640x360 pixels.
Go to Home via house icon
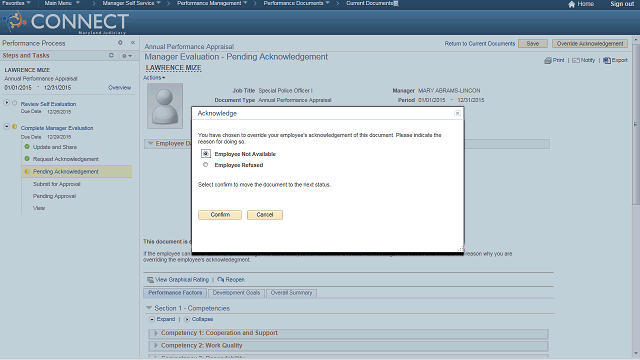(x=571, y=4)
